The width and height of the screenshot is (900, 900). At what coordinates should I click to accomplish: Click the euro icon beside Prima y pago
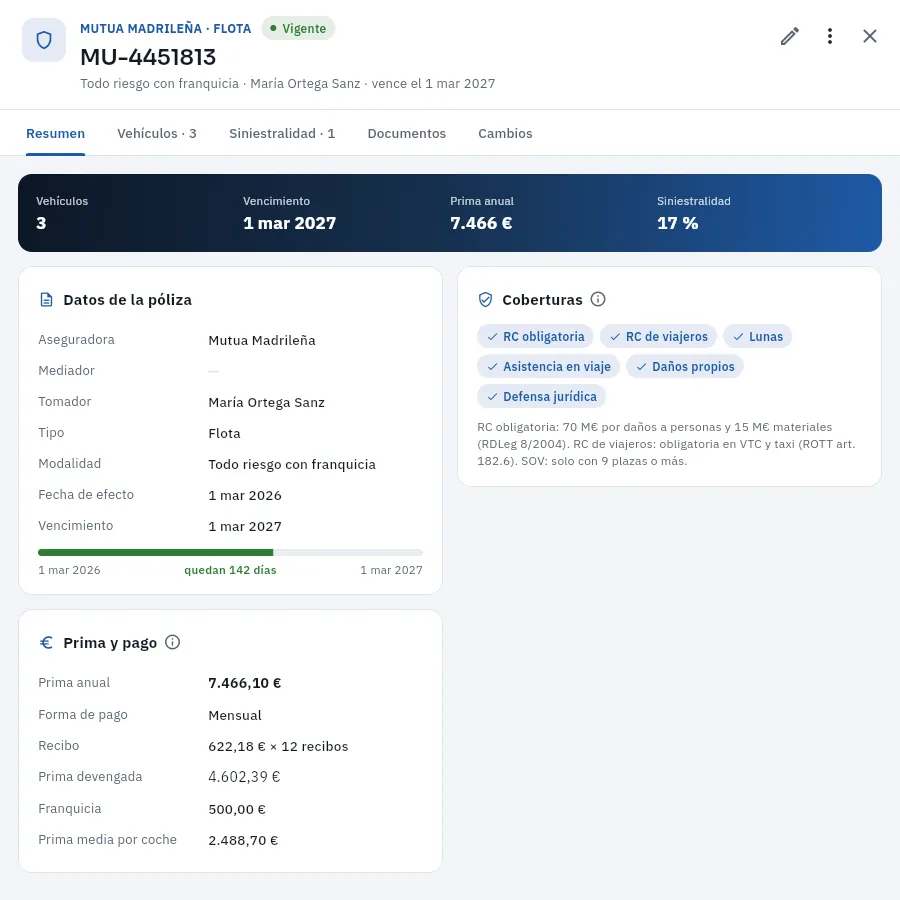coord(46,642)
